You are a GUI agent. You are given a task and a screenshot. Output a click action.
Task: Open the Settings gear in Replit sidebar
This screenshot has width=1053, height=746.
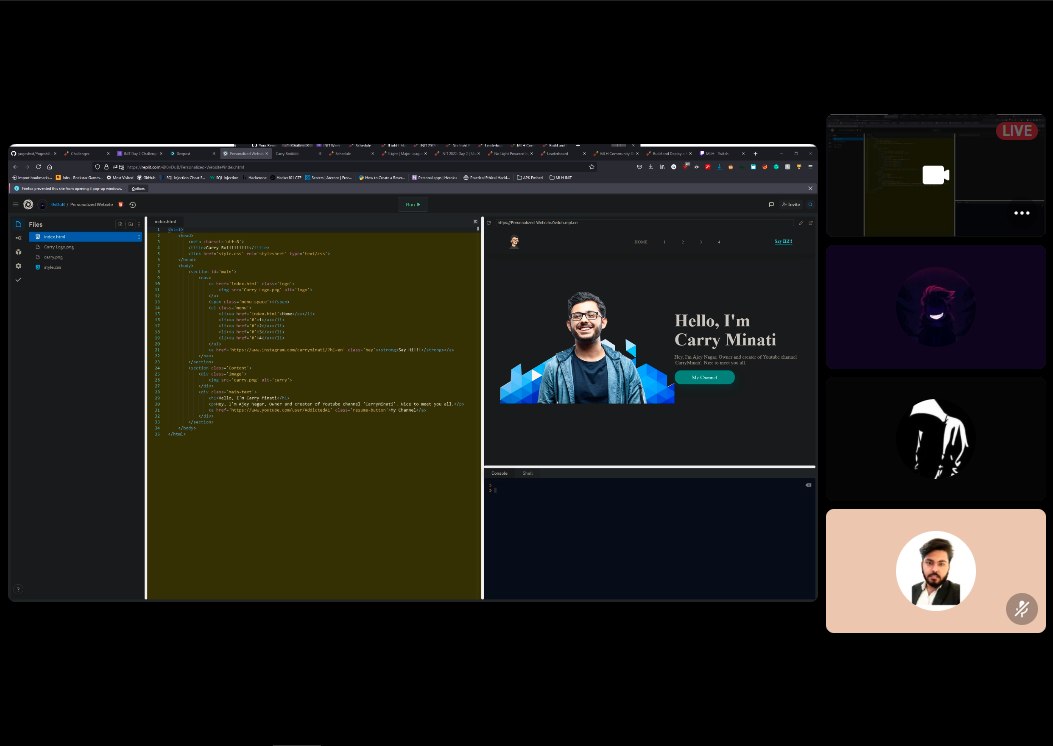[x=18, y=266]
